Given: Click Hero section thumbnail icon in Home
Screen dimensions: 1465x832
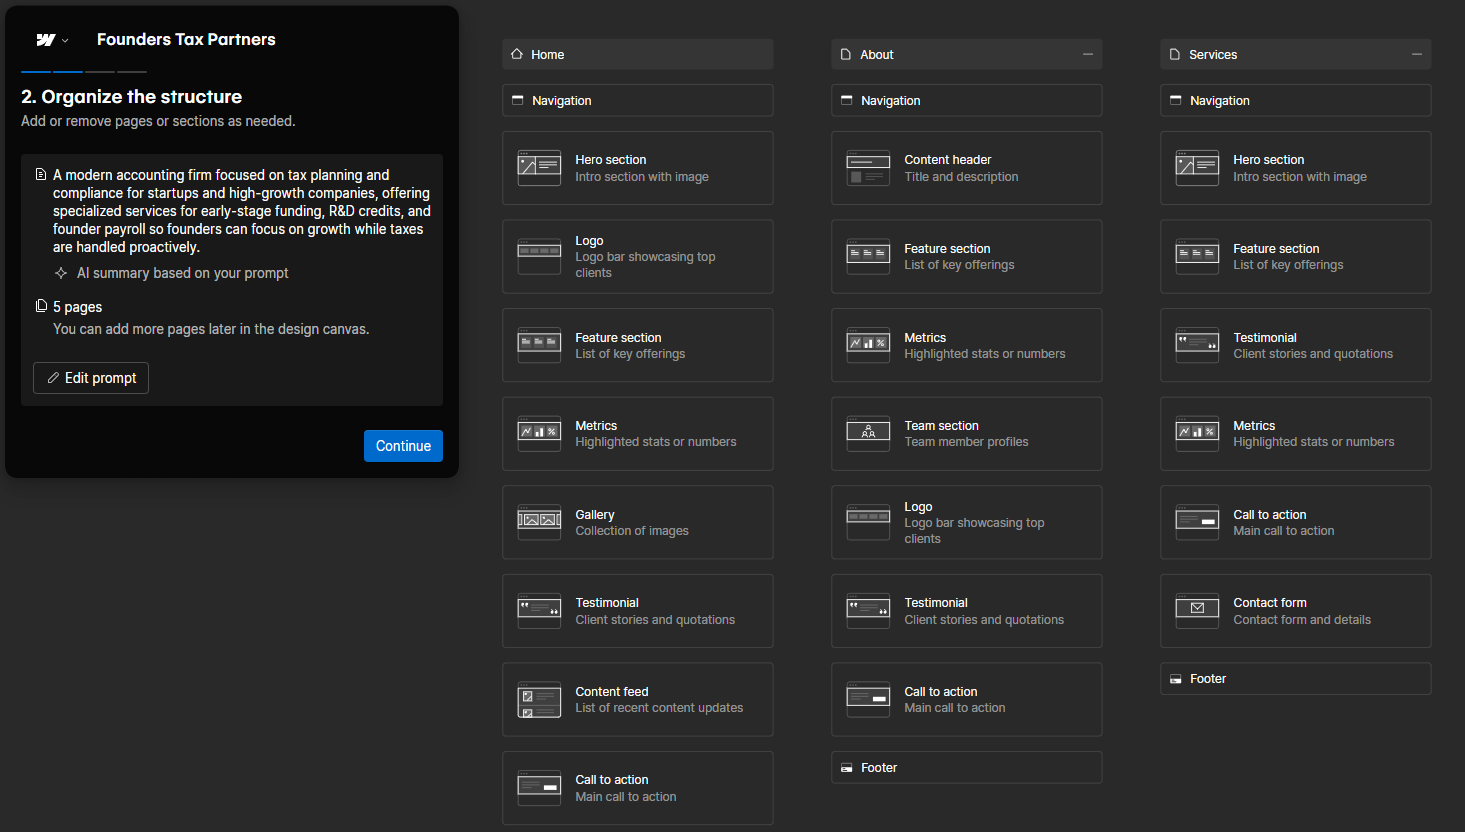Looking at the screenshot, I should coord(539,168).
